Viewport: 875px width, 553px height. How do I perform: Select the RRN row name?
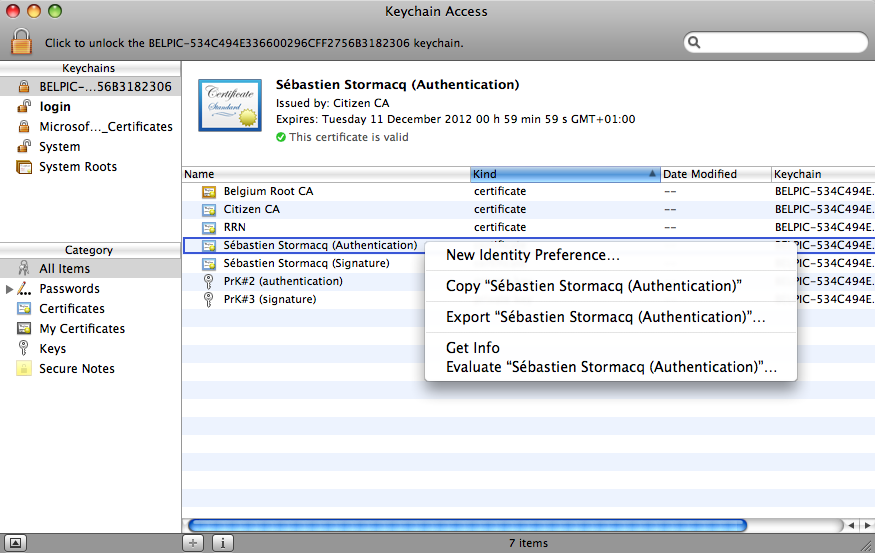click(x=234, y=227)
